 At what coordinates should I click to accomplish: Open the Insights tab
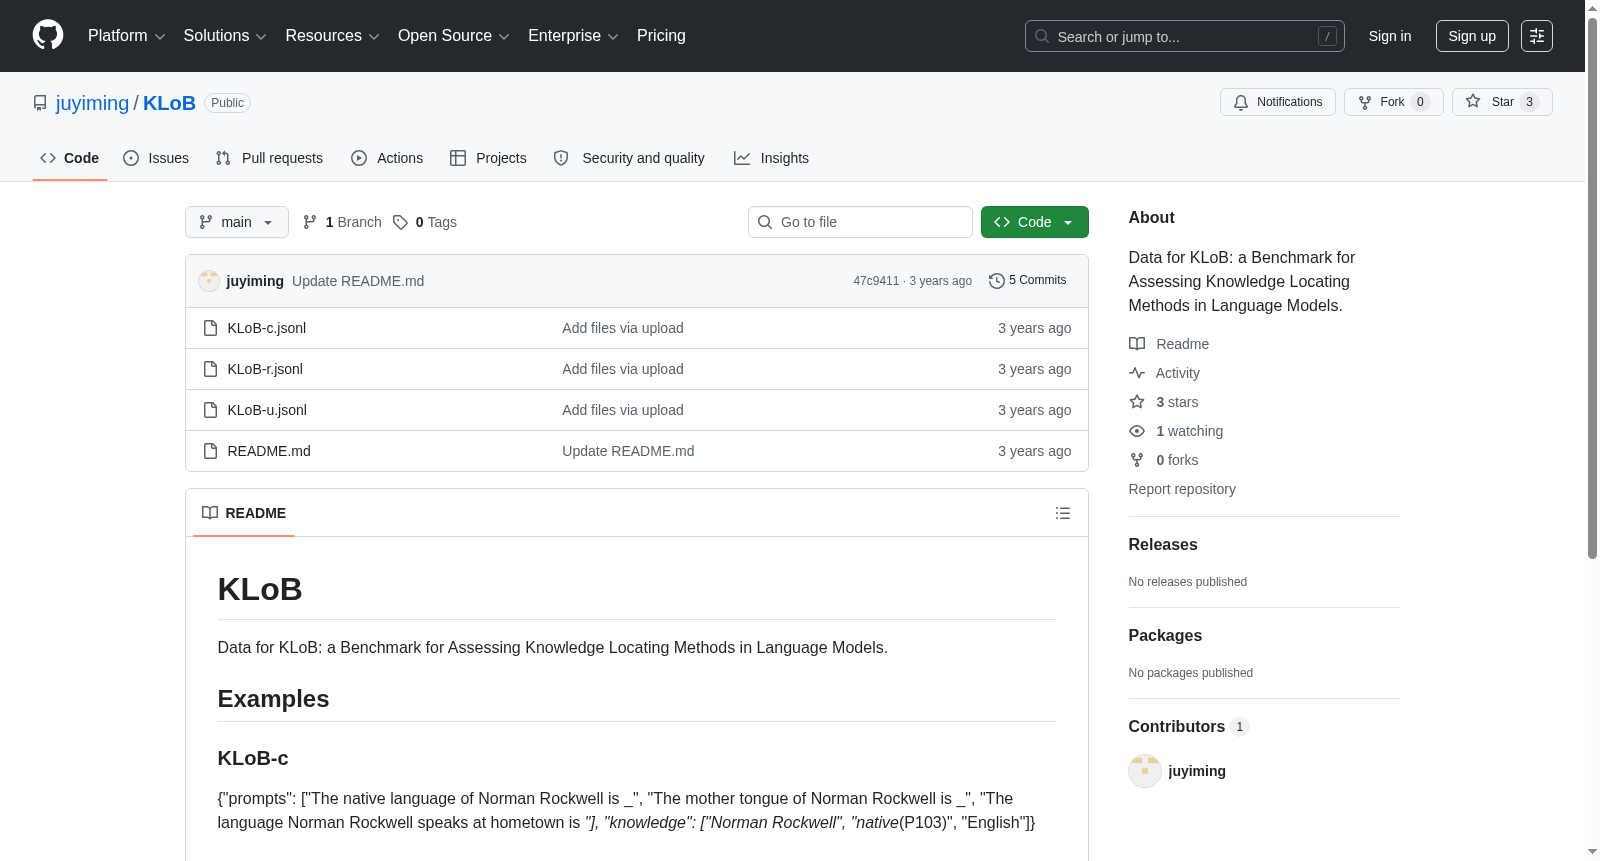tap(771, 158)
